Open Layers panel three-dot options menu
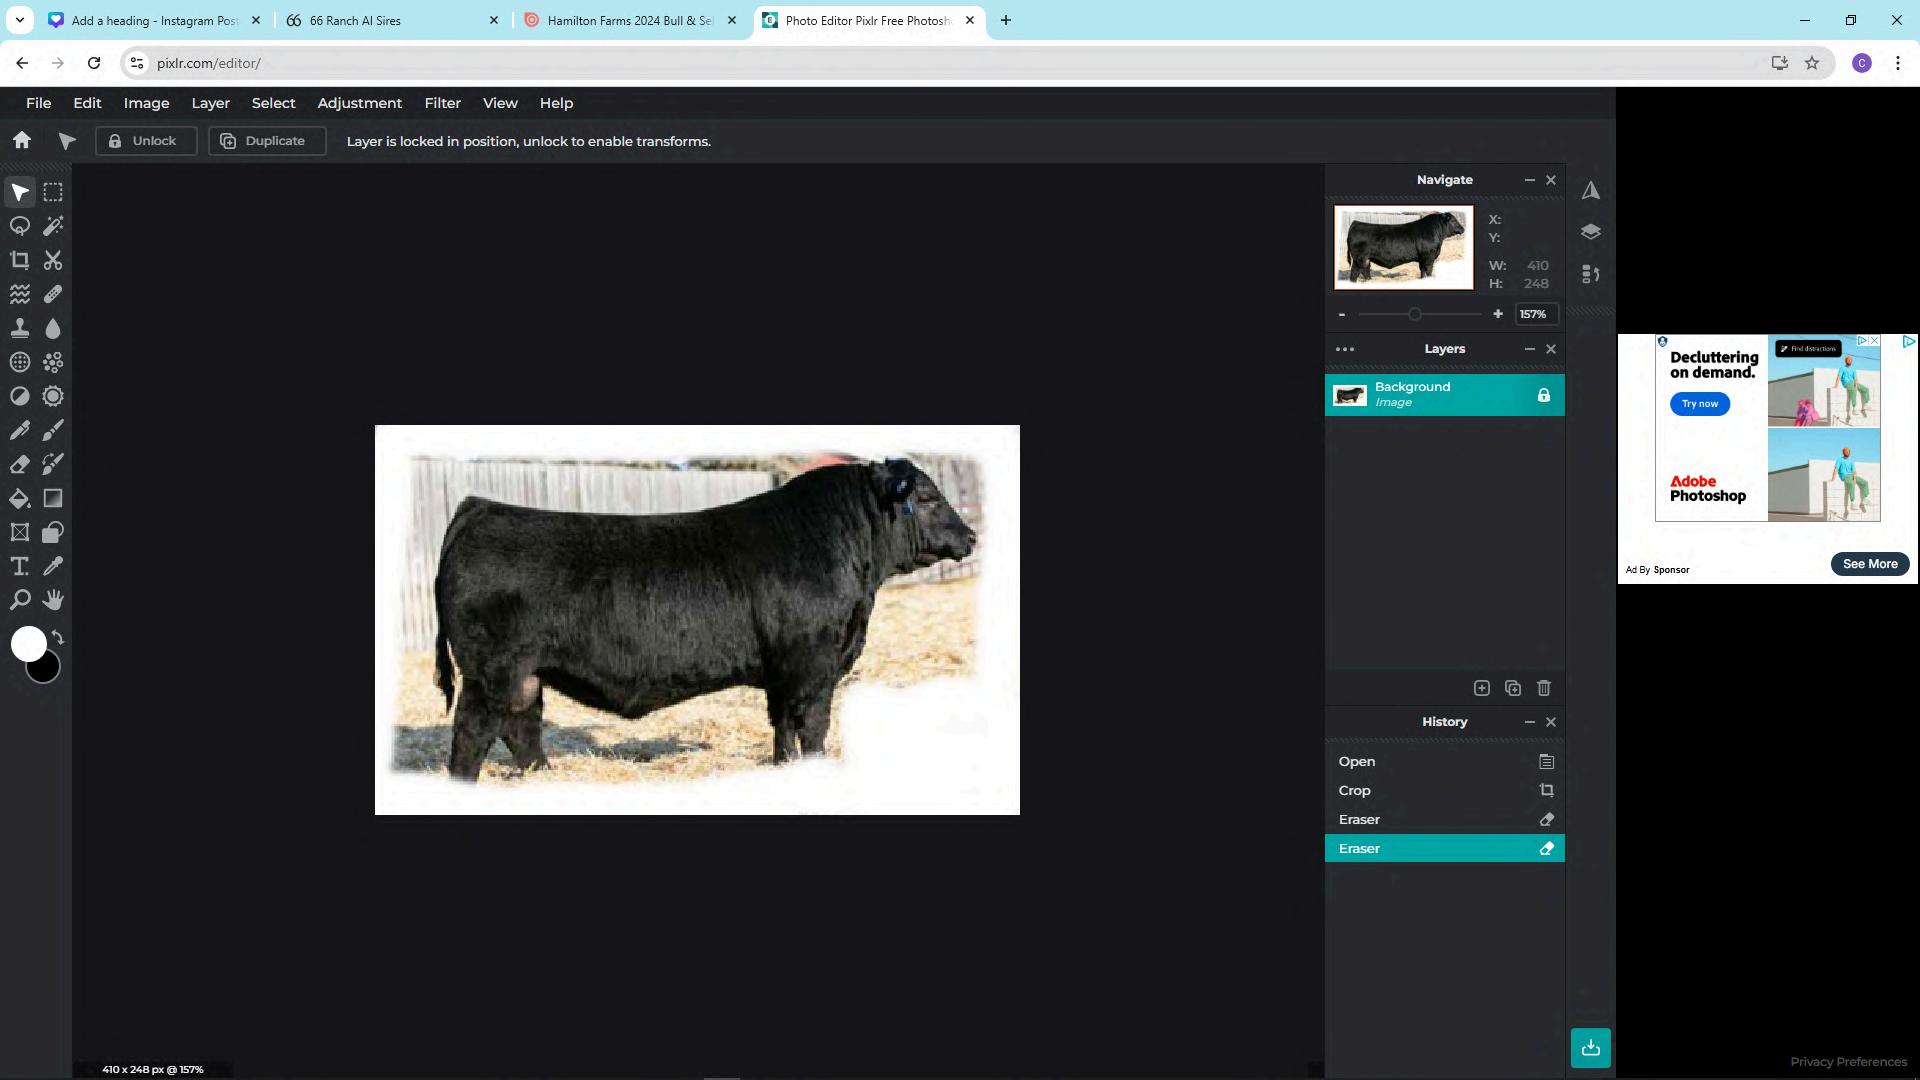 1345,349
